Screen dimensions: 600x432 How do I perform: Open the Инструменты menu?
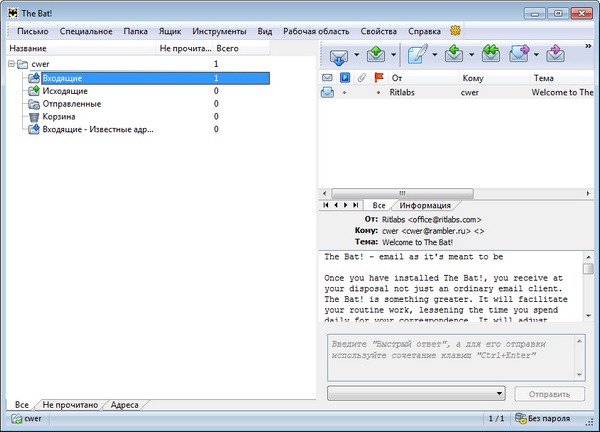(220, 31)
